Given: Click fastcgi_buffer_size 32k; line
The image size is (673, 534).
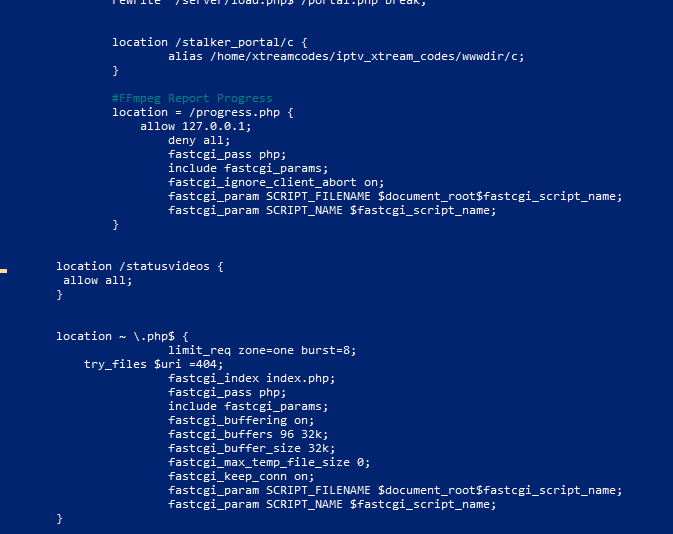Looking at the screenshot, I should (252, 448).
